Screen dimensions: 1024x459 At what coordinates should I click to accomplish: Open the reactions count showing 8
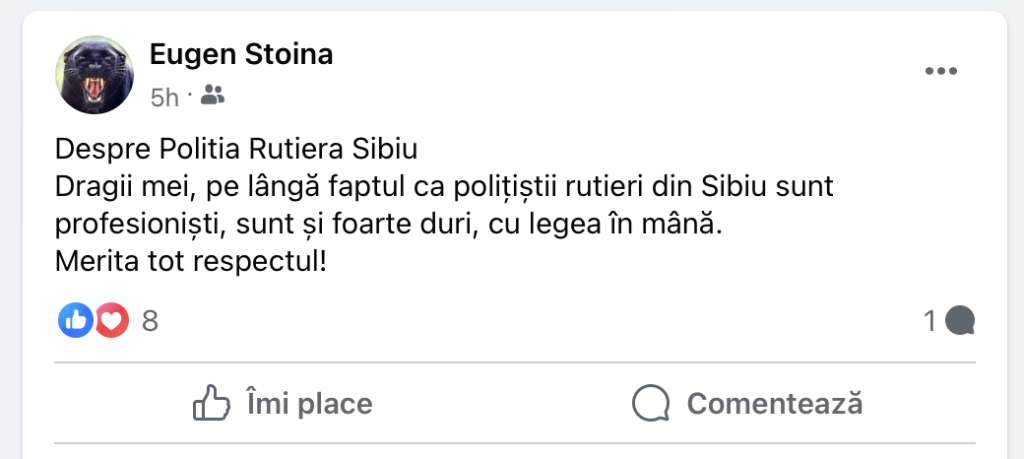pyautogui.click(x=151, y=321)
